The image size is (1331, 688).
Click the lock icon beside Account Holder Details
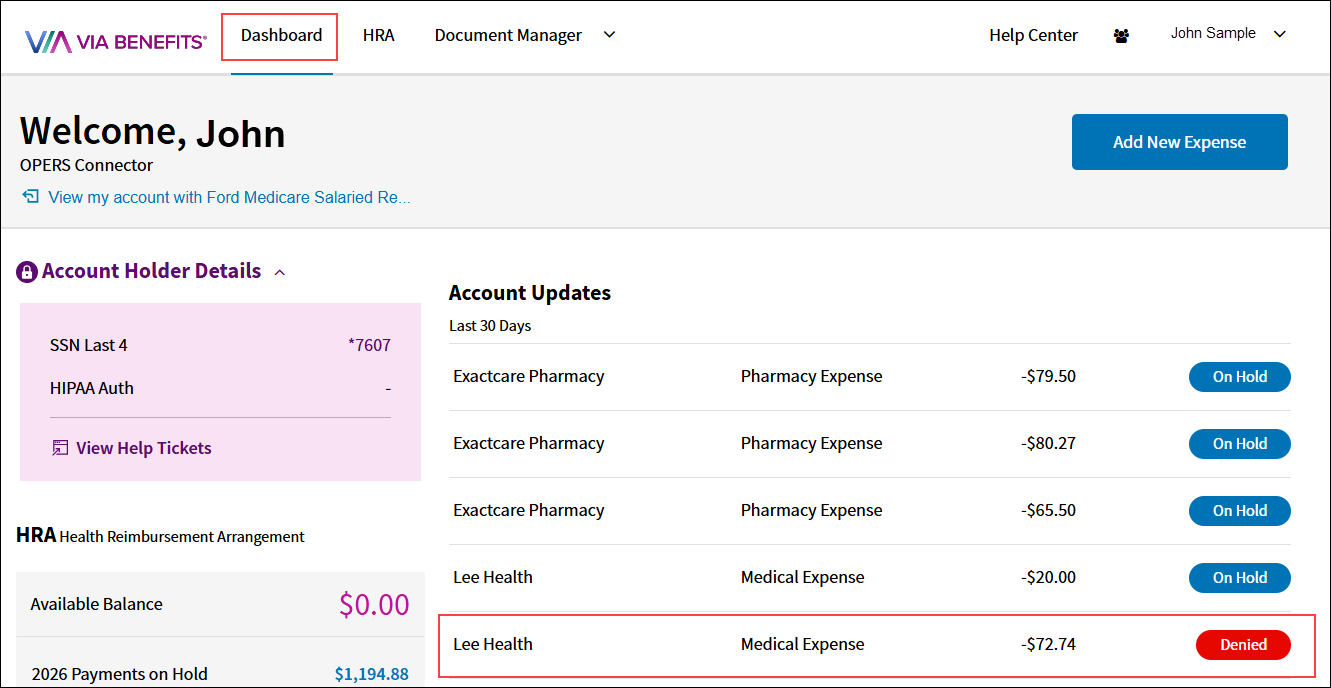pos(27,272)
